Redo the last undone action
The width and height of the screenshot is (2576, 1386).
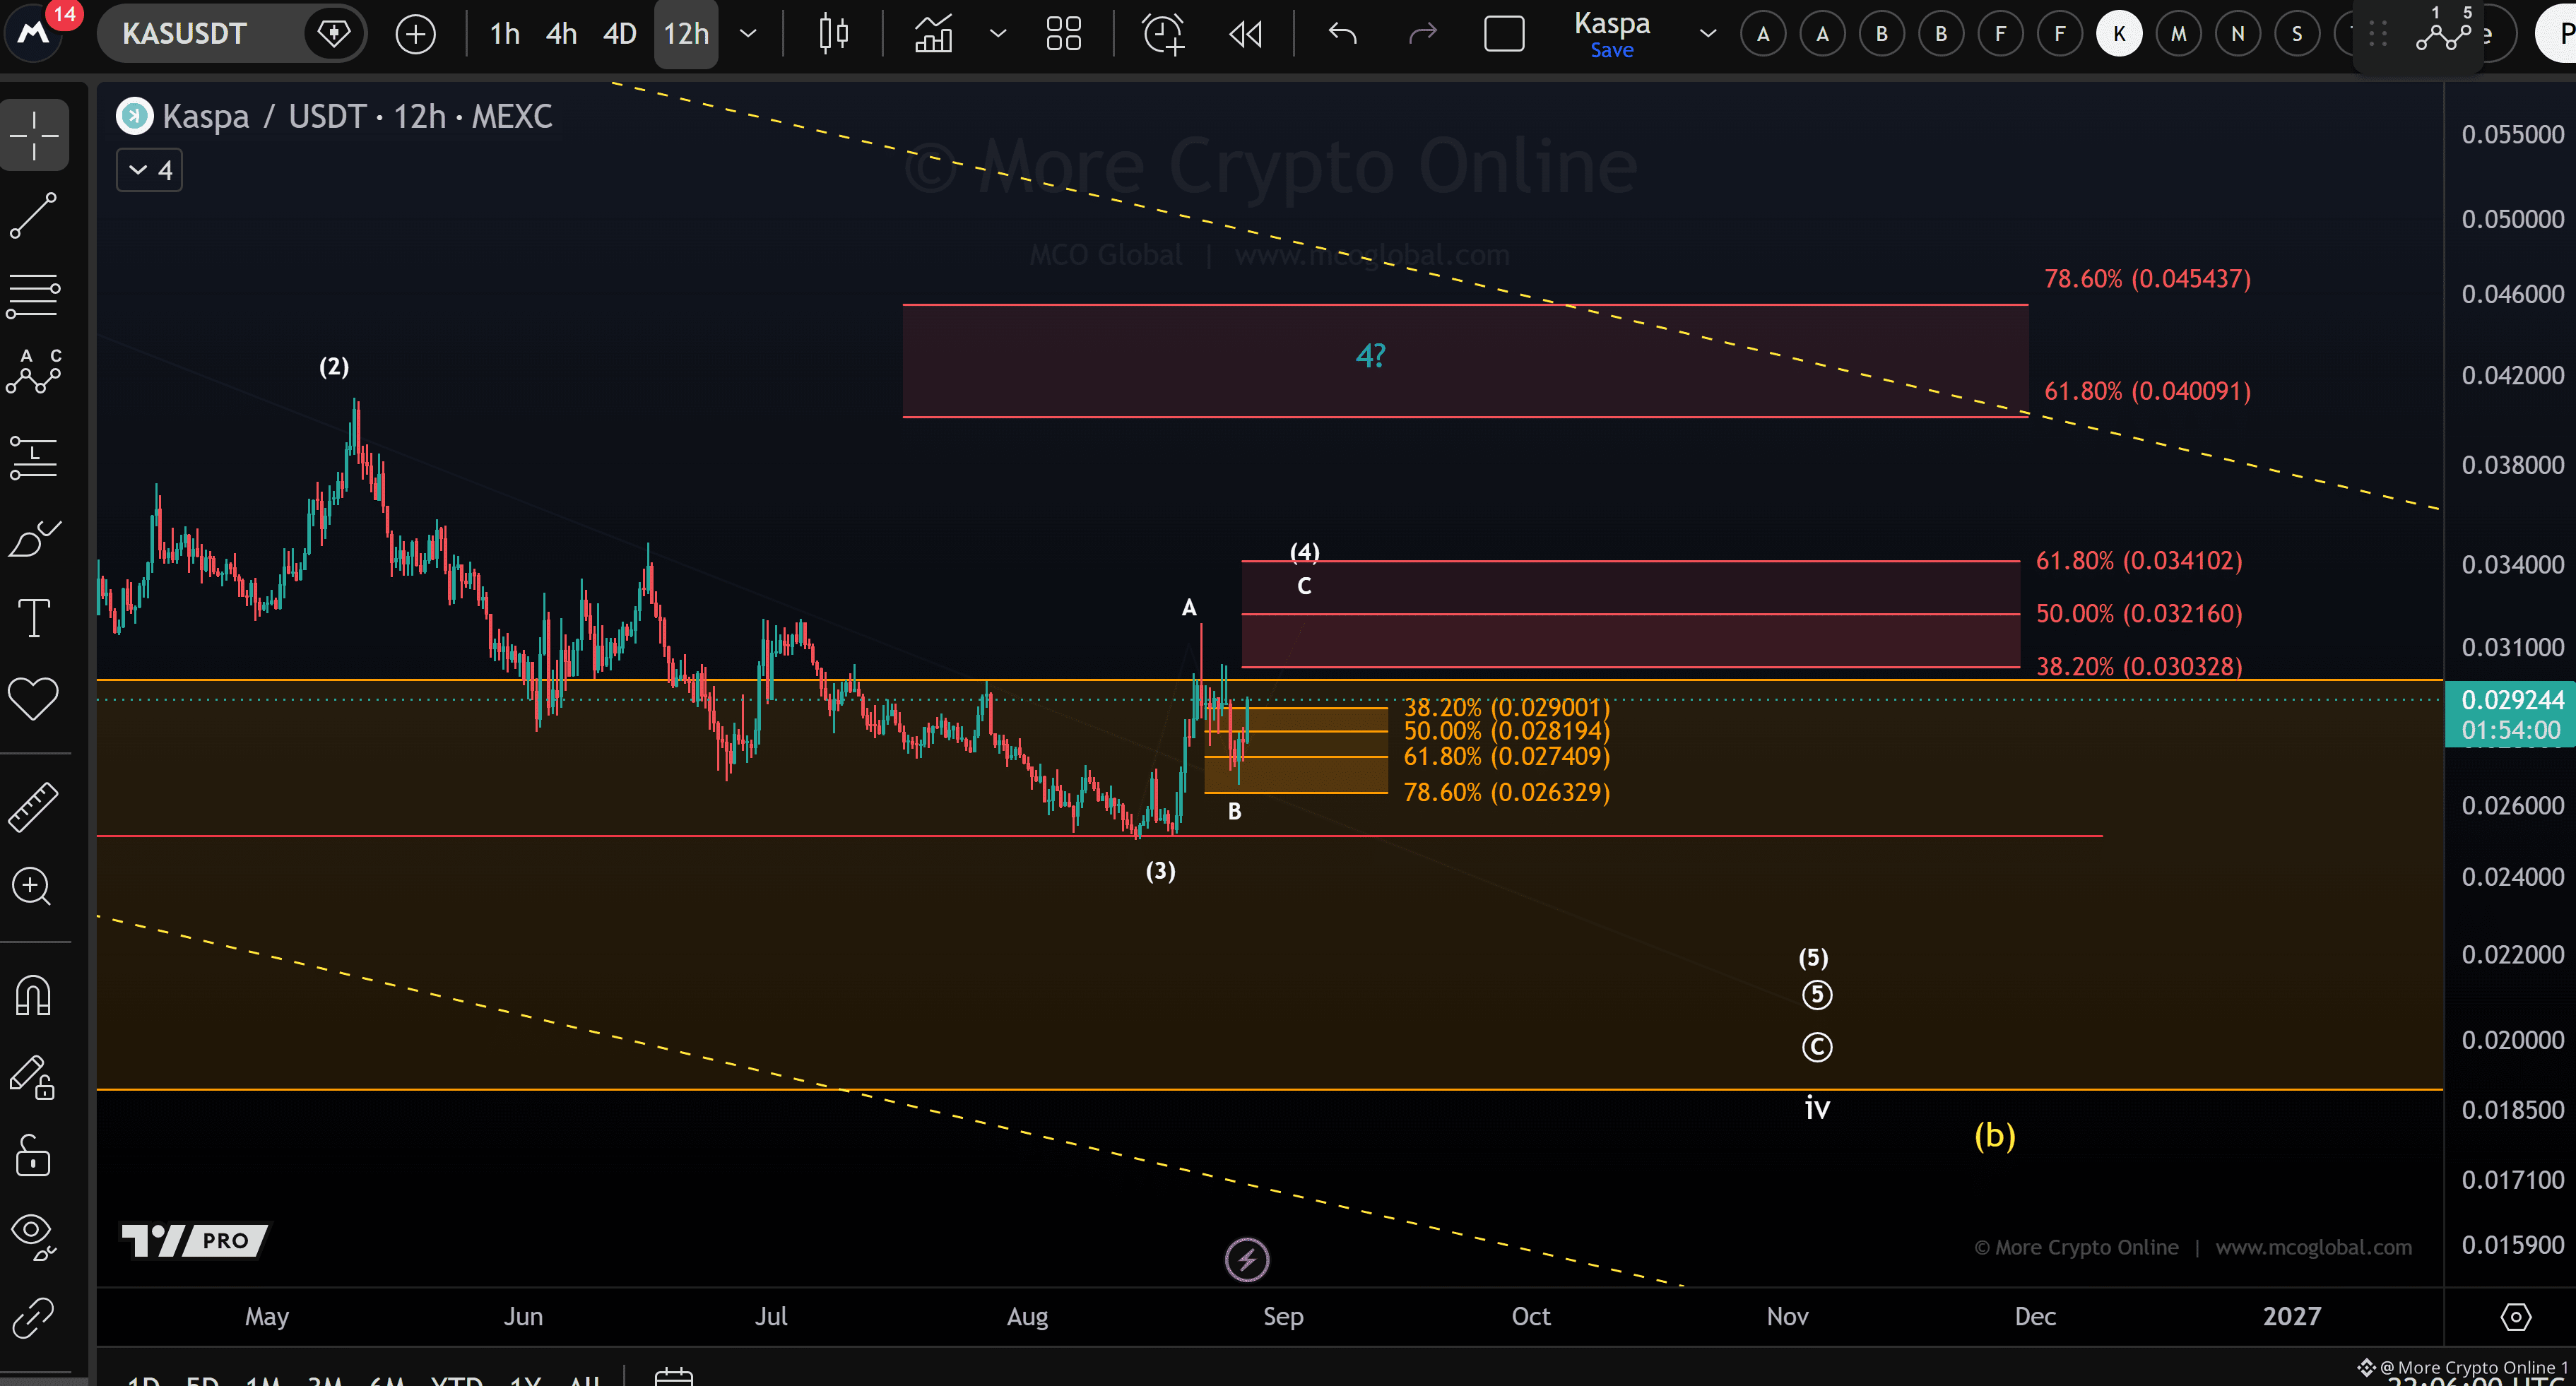[1422, 34]
